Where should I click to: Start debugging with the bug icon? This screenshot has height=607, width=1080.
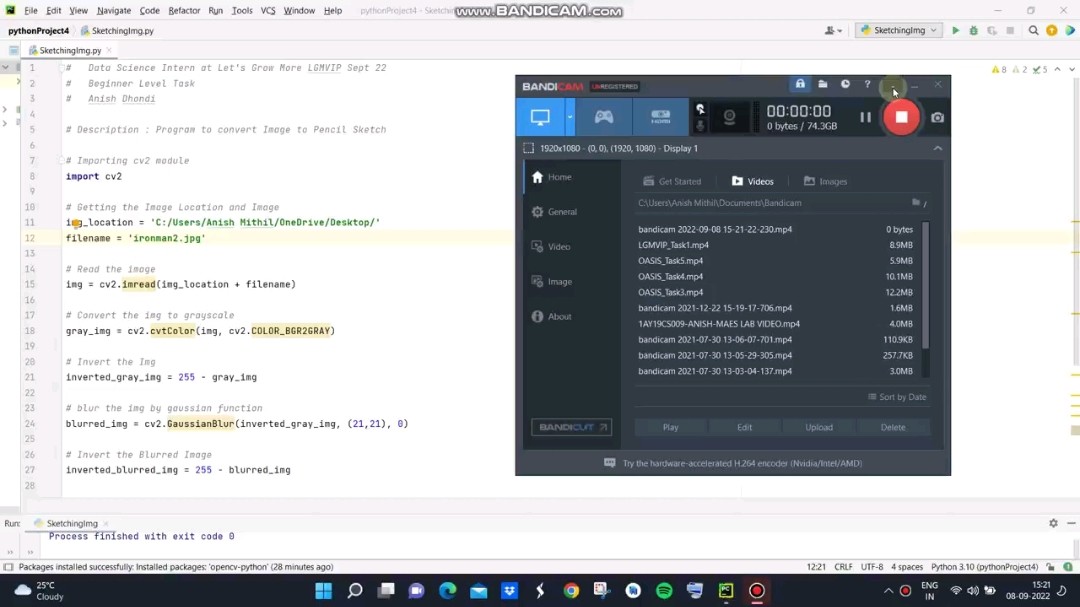point(973,31)
